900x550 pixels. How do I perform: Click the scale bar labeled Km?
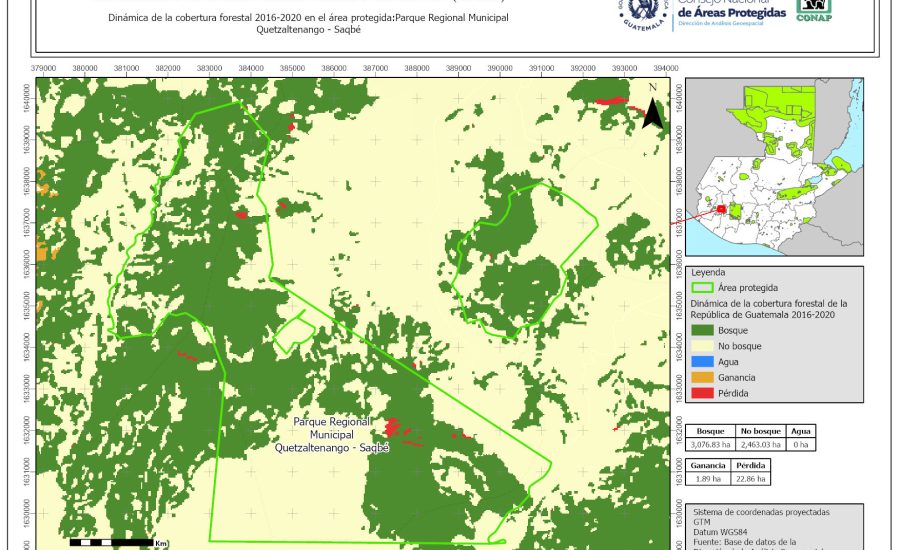(110, 541)
